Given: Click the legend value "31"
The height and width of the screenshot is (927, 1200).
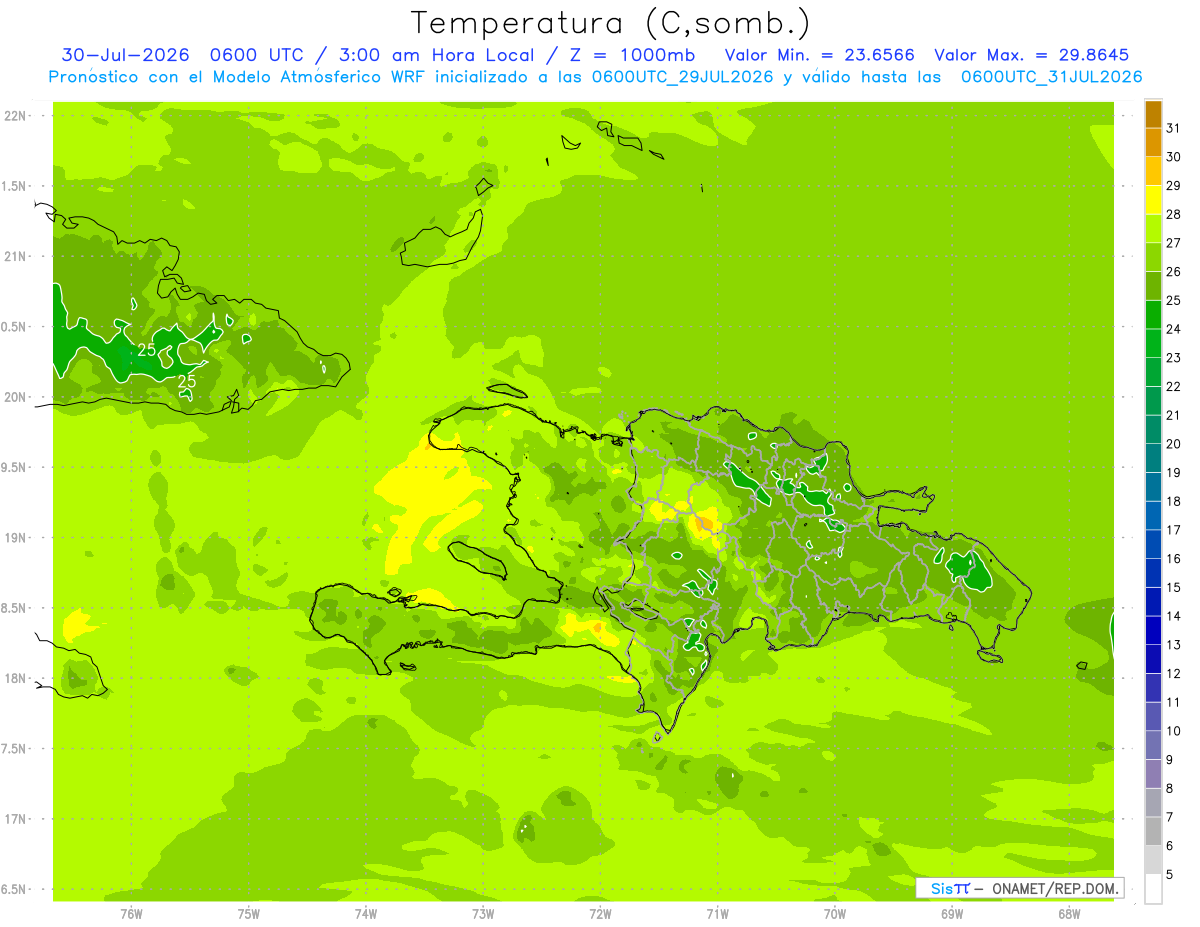Looking at the screenshot, I should (1173, 128).
